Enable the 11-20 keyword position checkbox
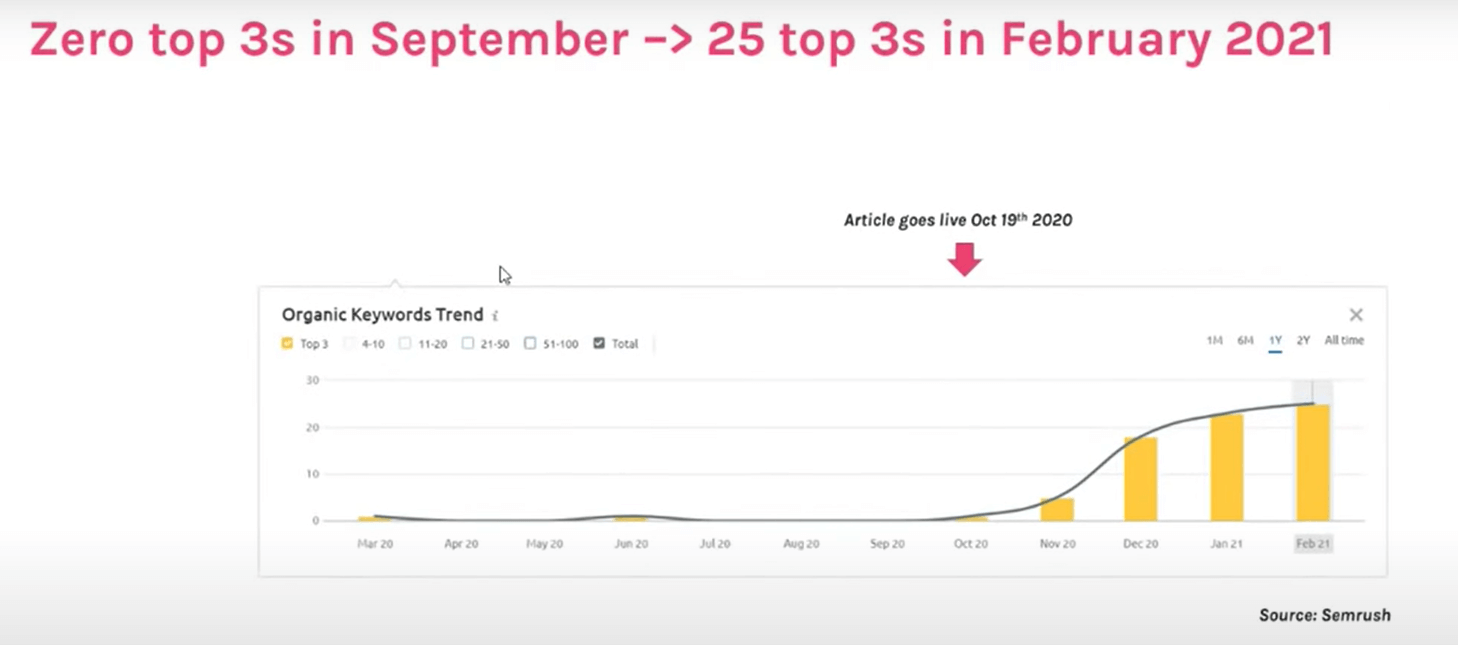The image size is (1458, 645). pos(405,344)
